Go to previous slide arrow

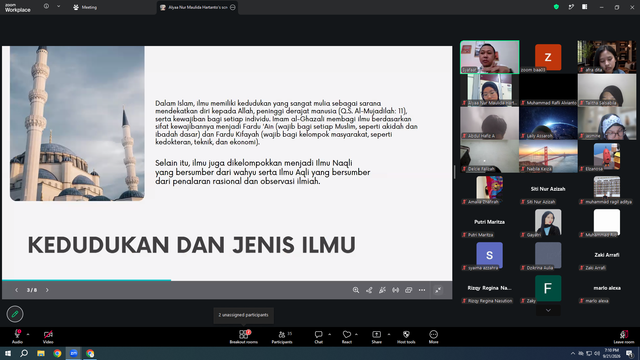(x=16, y=290)
